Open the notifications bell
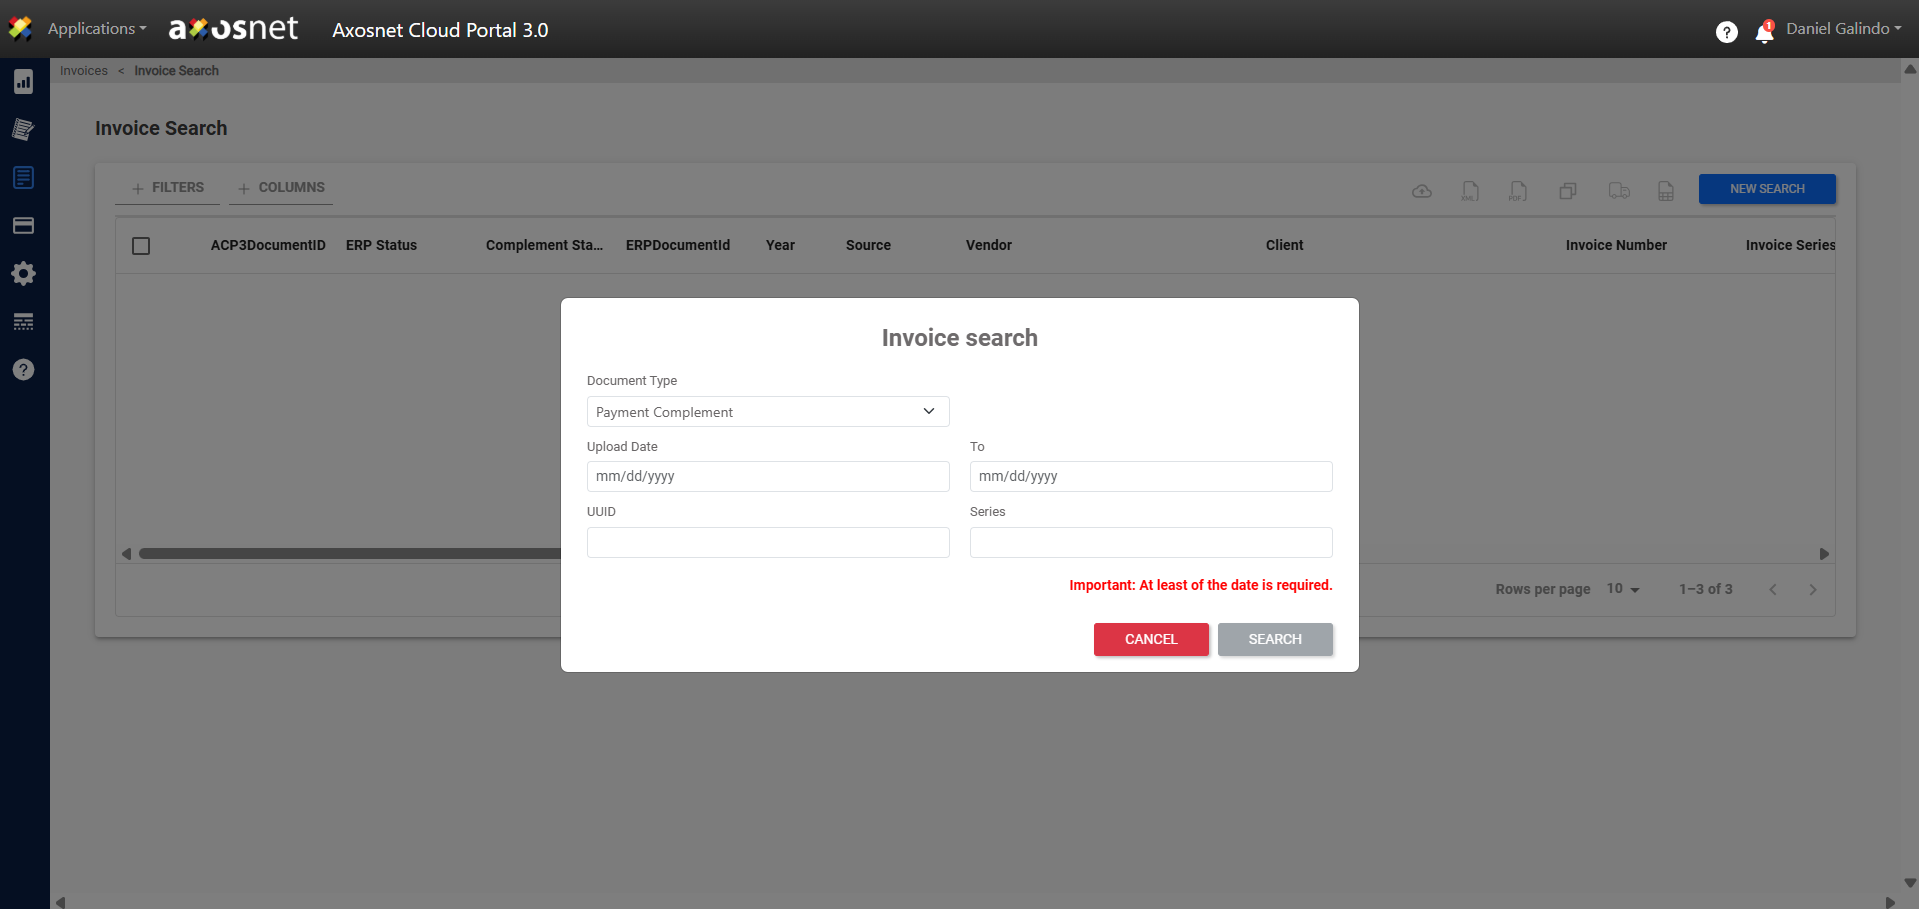This screenshot has height=909, width=1919. pos(1765,32)
